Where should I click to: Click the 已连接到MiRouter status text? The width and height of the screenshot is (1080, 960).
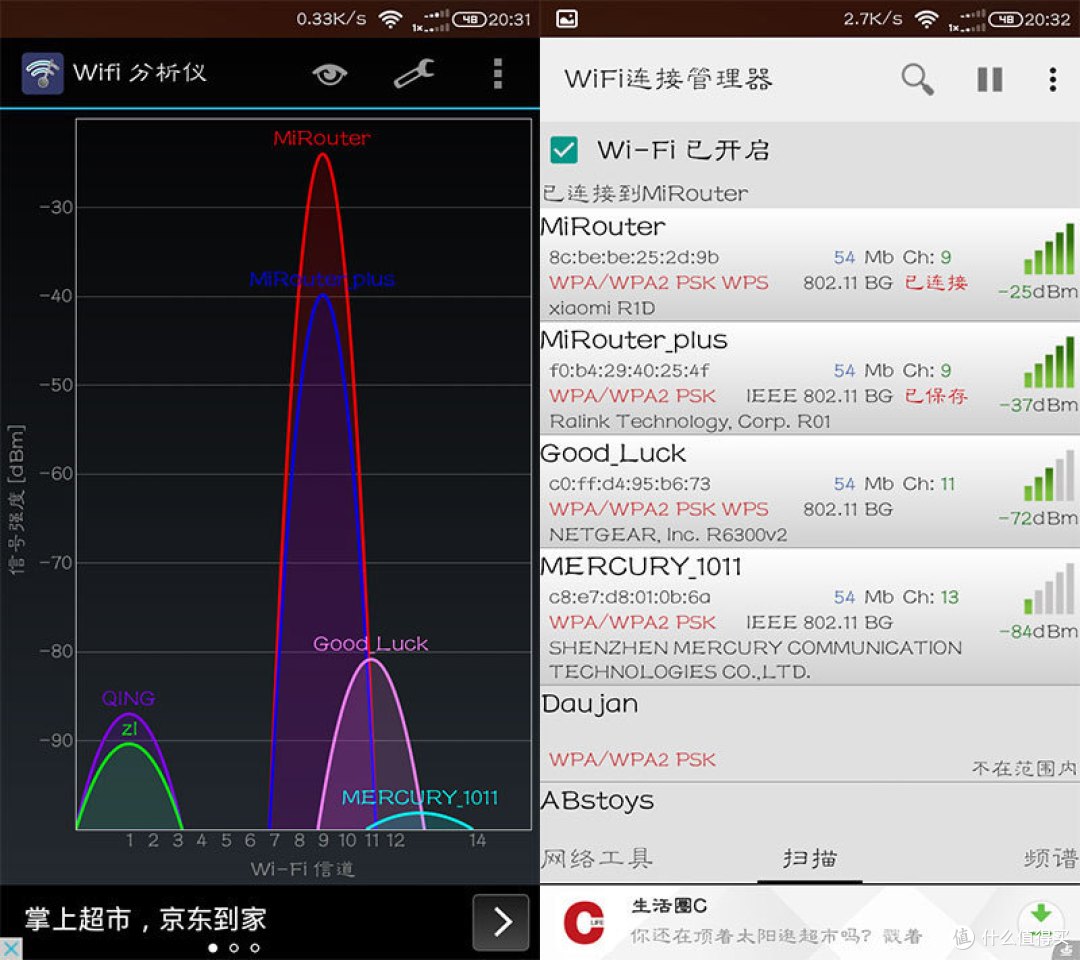click(x=645, y=194)
